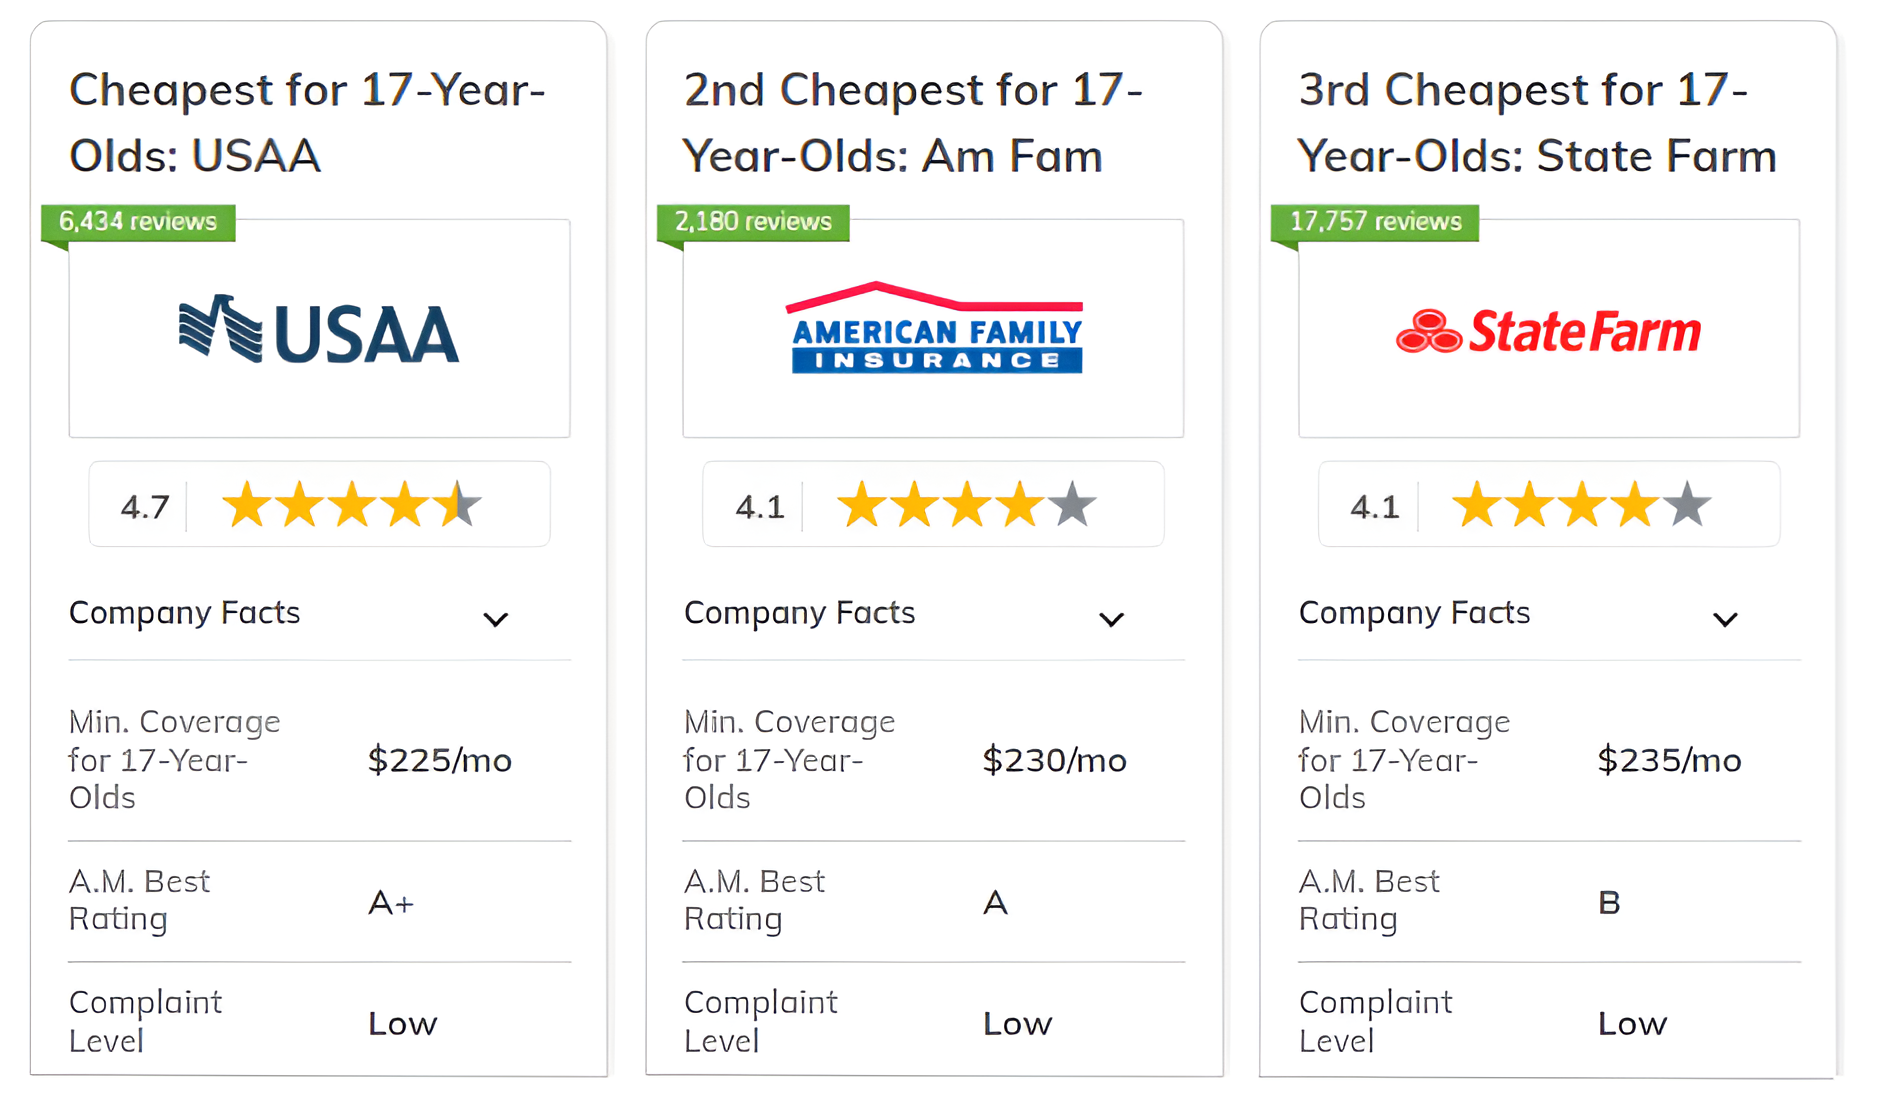Viewport: 1884px width, 1098px height.
Task: Click the USAA logo image
Action: (x=319, y=331)
